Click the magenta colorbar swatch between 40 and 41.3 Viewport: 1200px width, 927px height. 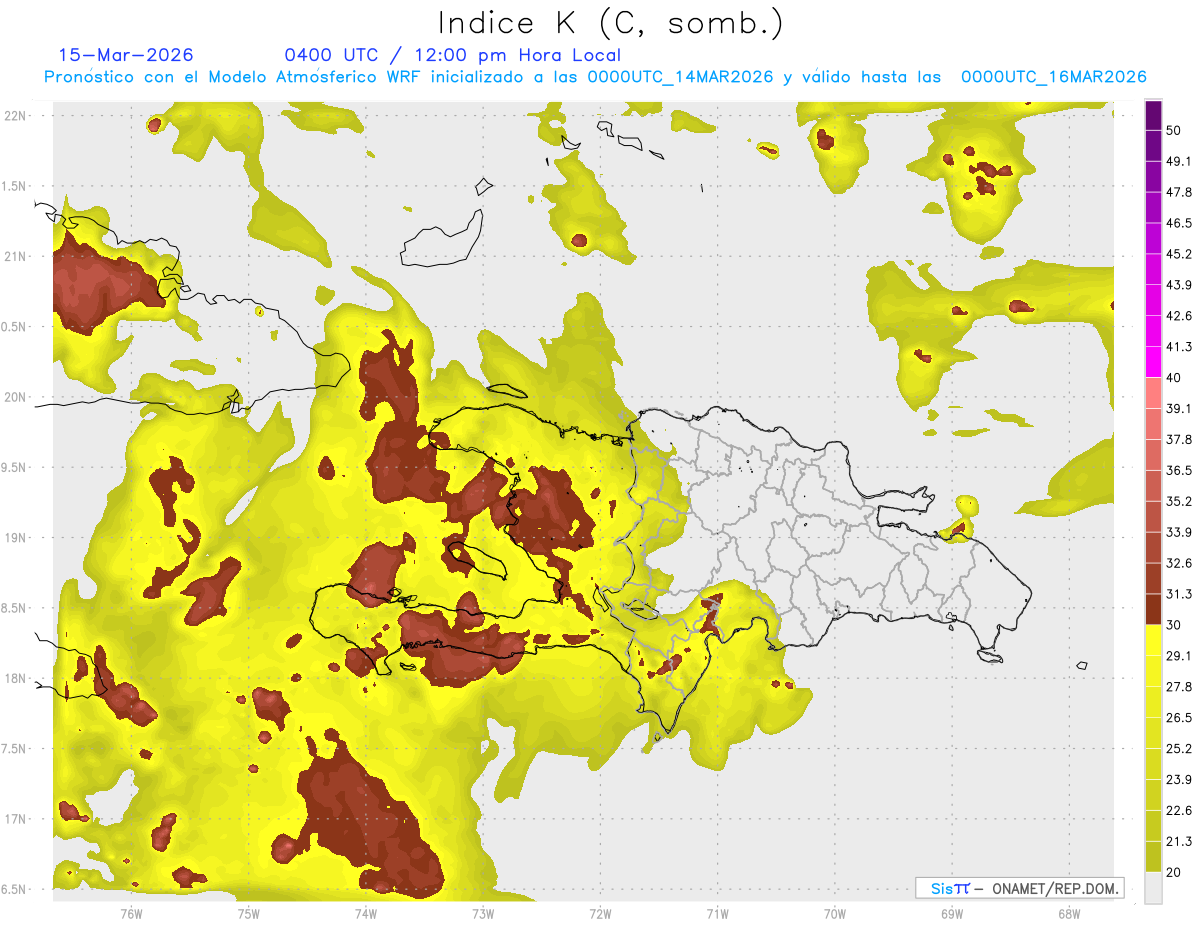pyautogui.click(x=1153, y=362)
